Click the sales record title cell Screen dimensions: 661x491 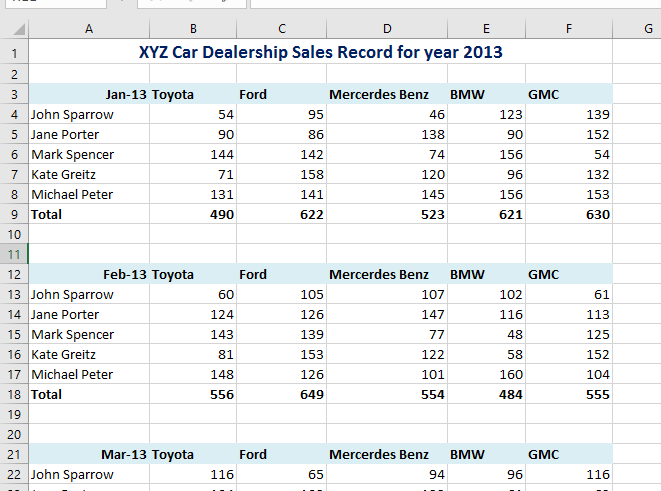(x=320, y=52)
